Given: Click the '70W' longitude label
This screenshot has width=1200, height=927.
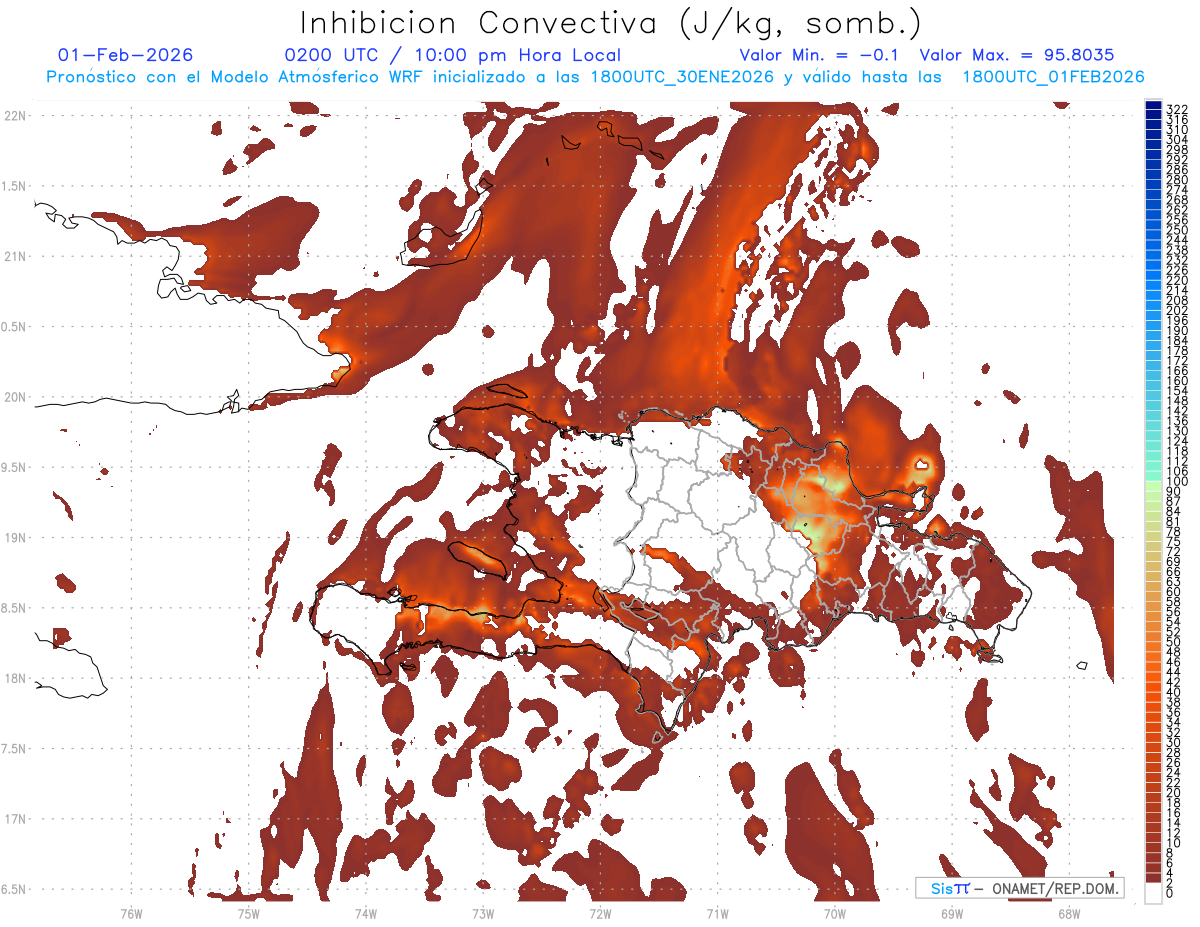Looking at the screenshot, I should pyautogui.click(x=834, y=913).
